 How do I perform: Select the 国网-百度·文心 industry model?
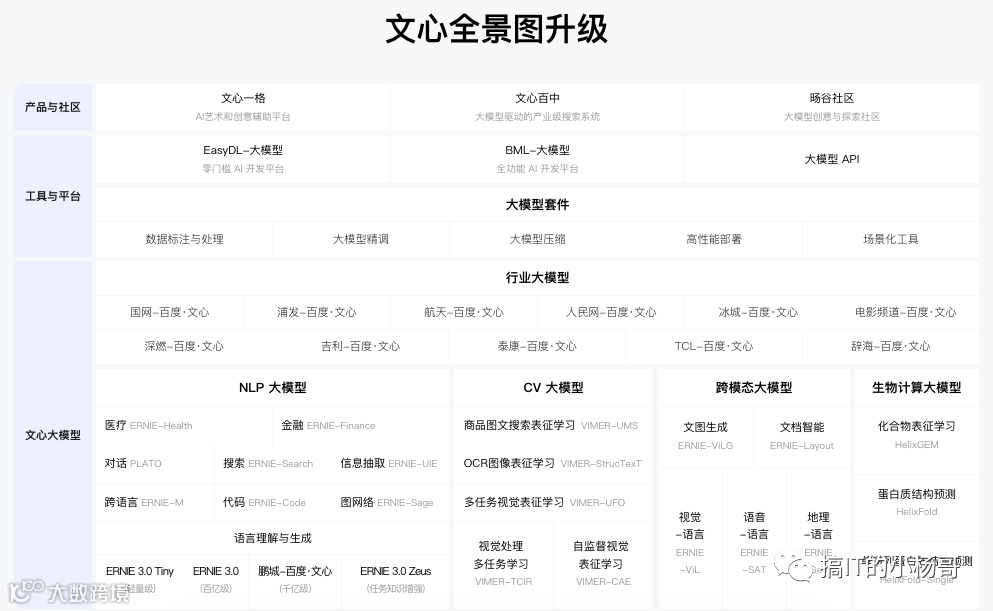169,312
